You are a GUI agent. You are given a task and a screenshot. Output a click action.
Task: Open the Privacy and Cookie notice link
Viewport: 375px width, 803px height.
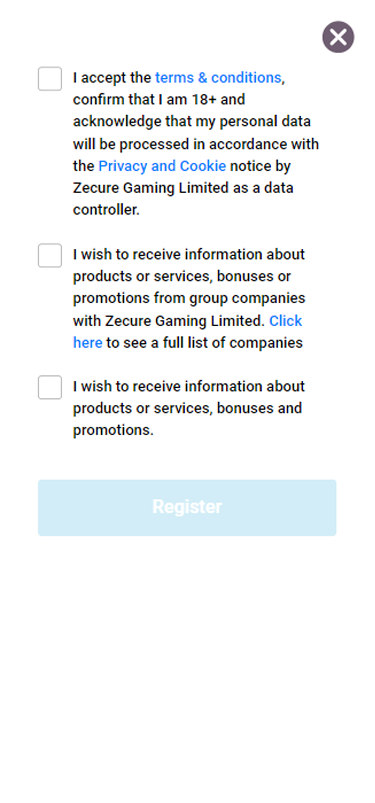(162, 166)
